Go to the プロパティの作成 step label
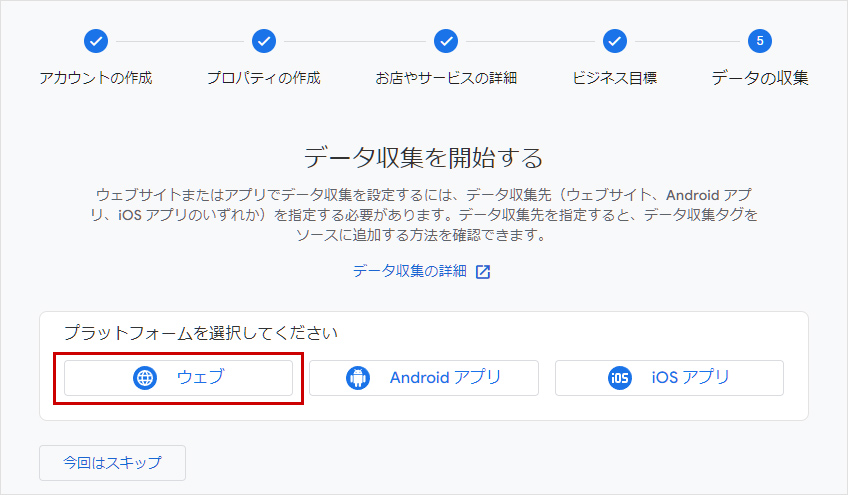The image size is (848, 495). pos(264,78)
